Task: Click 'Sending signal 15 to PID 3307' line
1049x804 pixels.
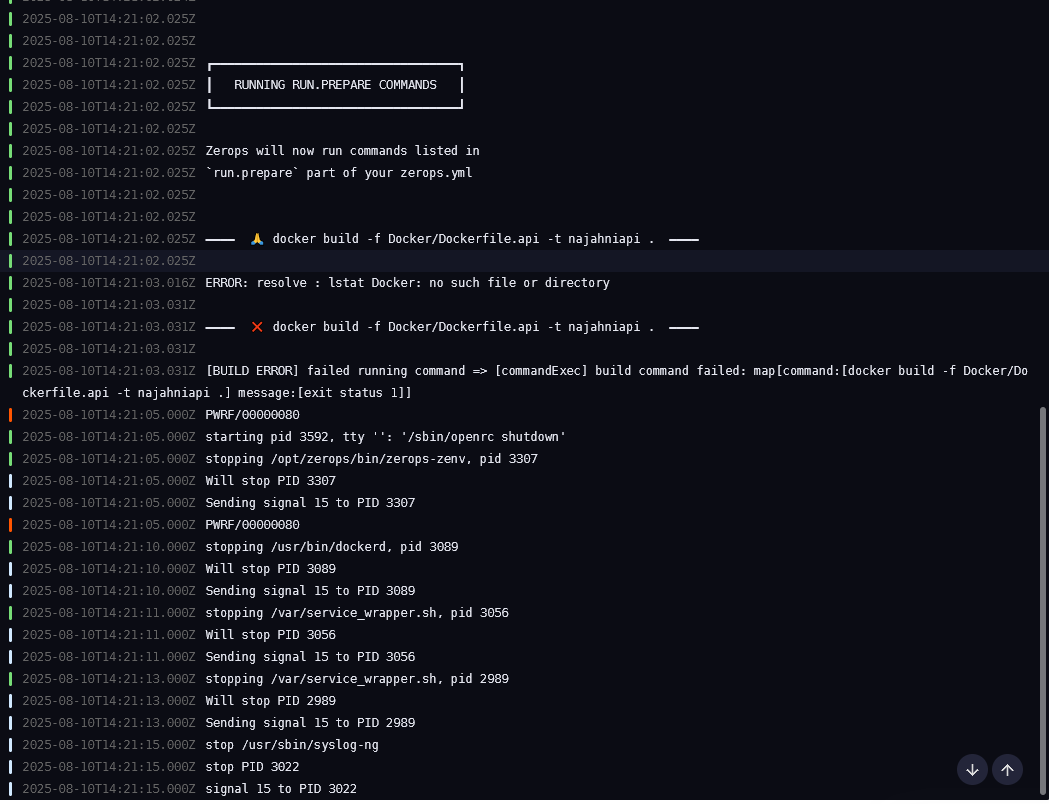Action: click(x=310, y=503)
